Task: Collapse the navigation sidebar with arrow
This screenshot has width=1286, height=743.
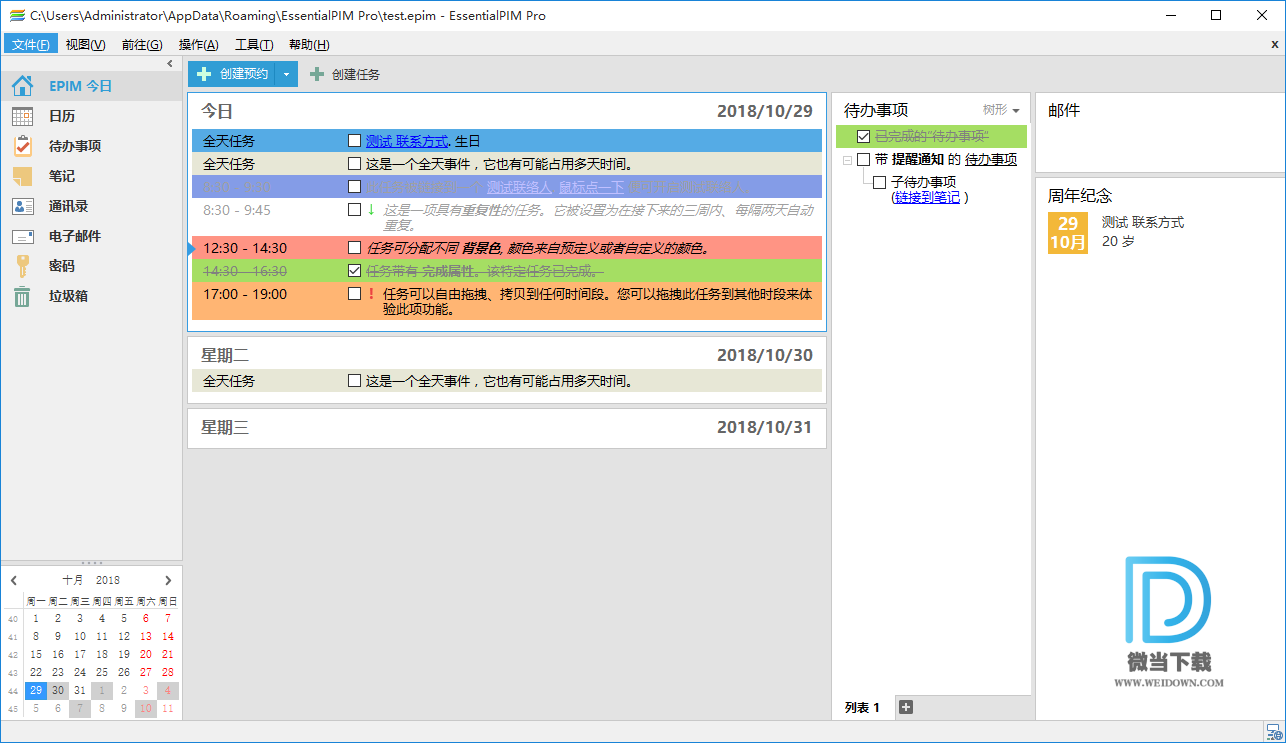Action: [x=170, y=63]
